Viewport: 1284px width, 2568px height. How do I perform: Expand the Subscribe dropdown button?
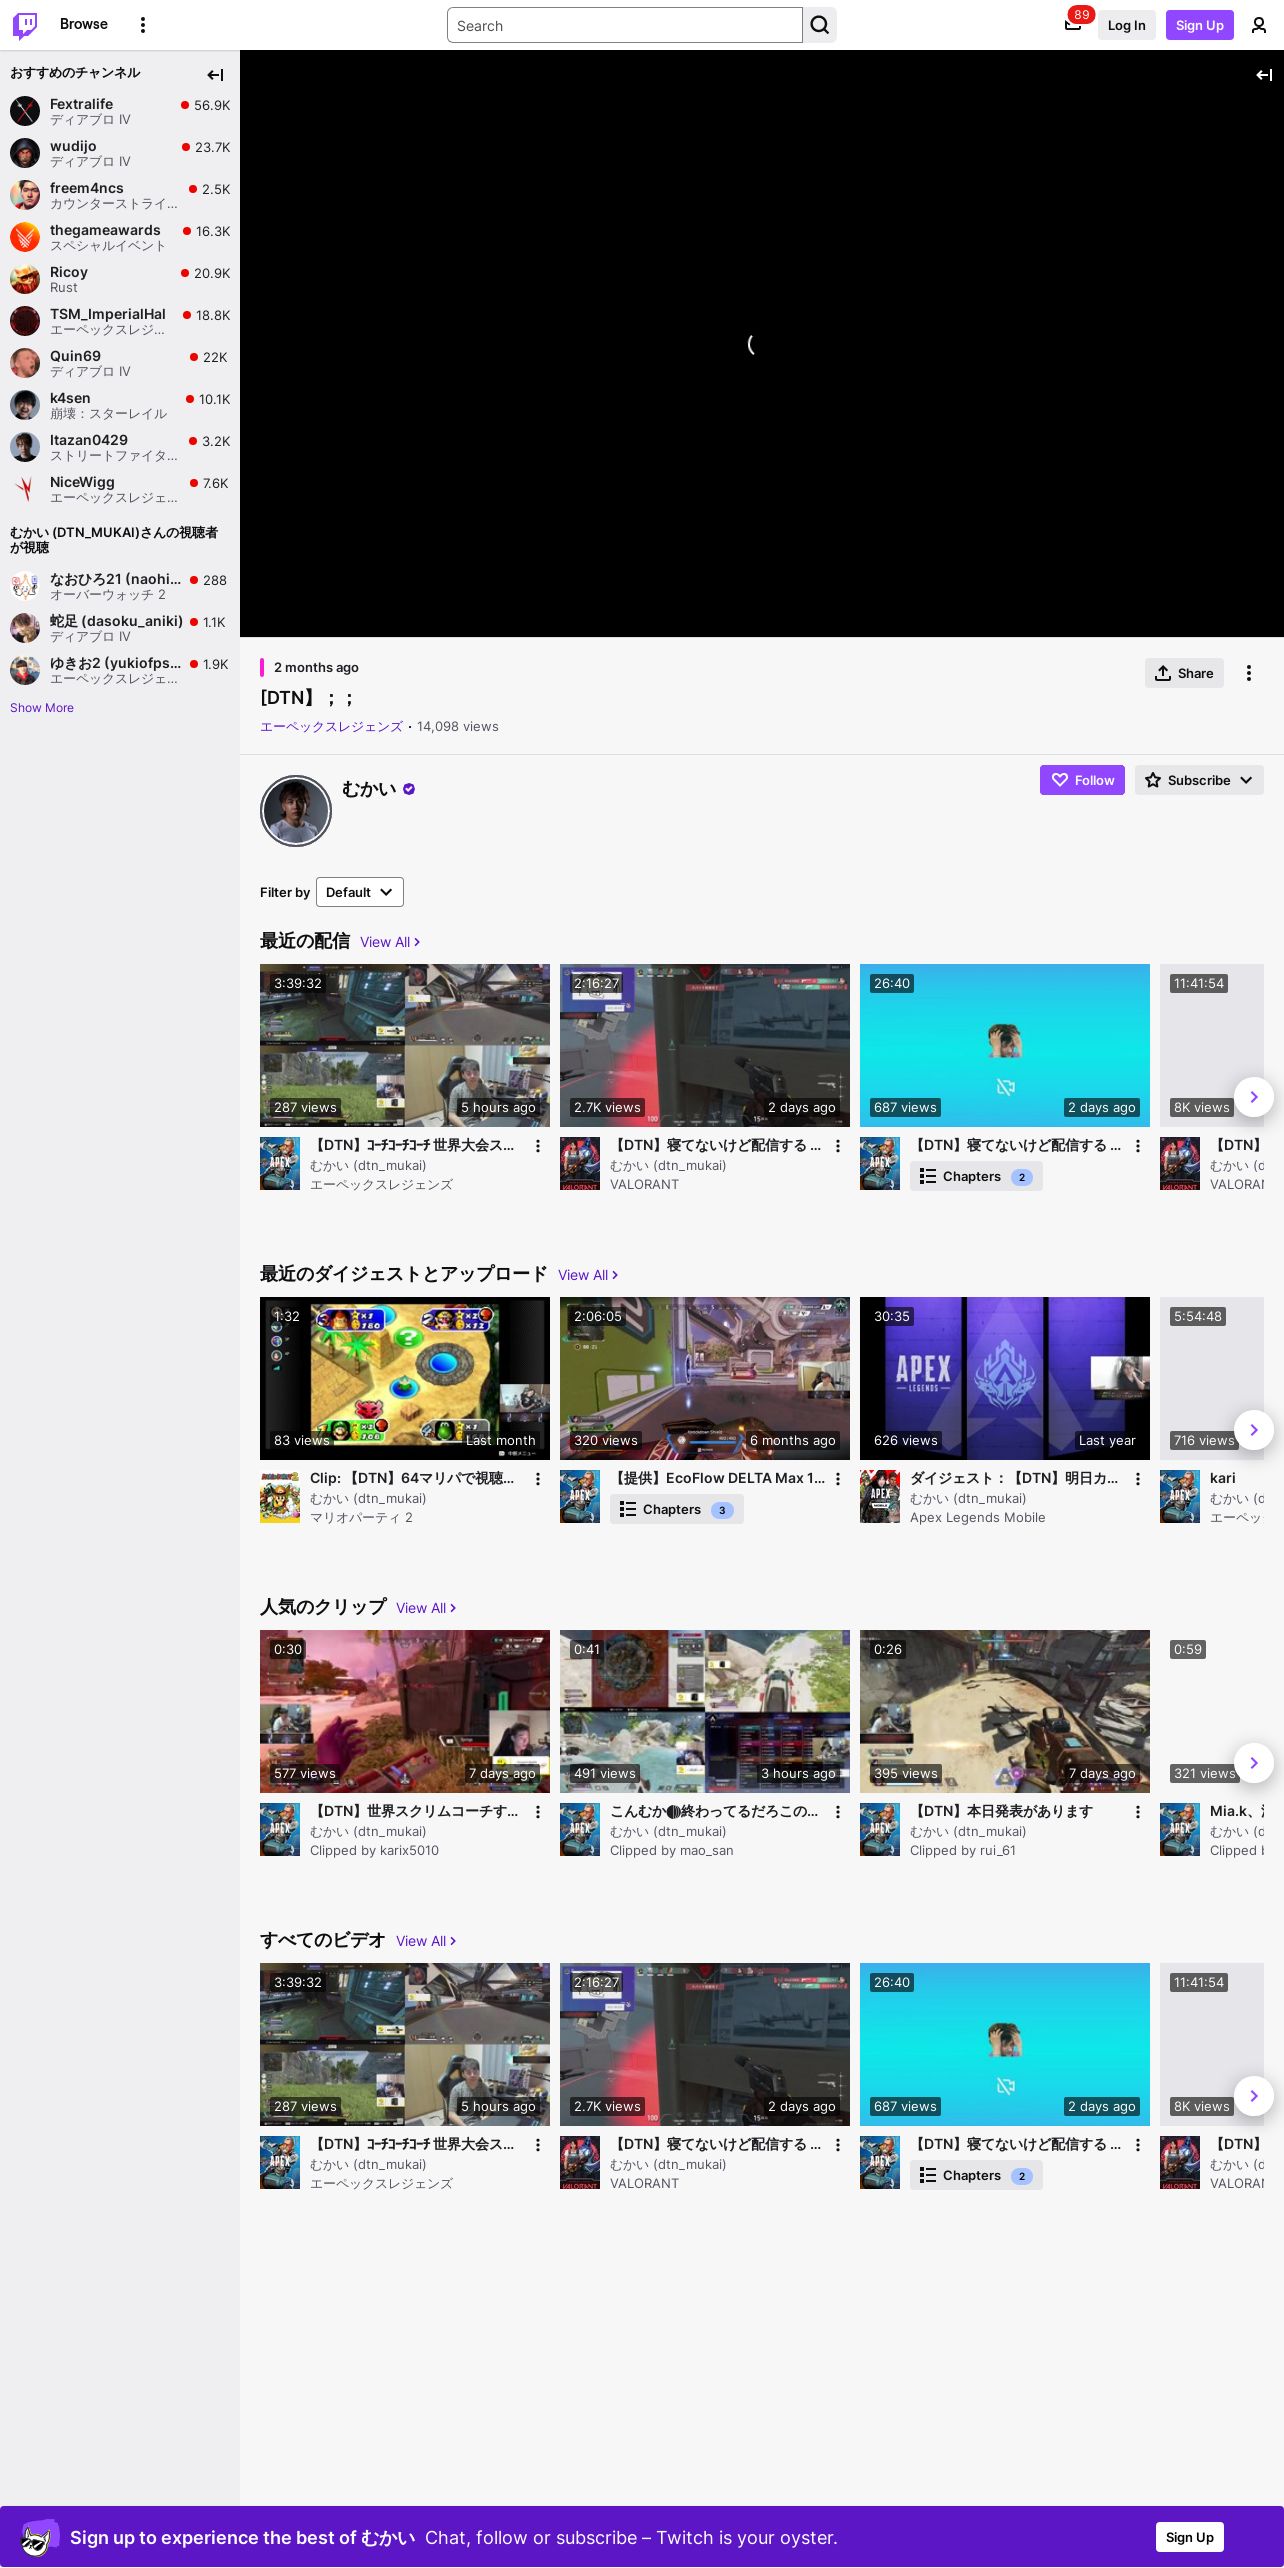[x=1199, y=780]
